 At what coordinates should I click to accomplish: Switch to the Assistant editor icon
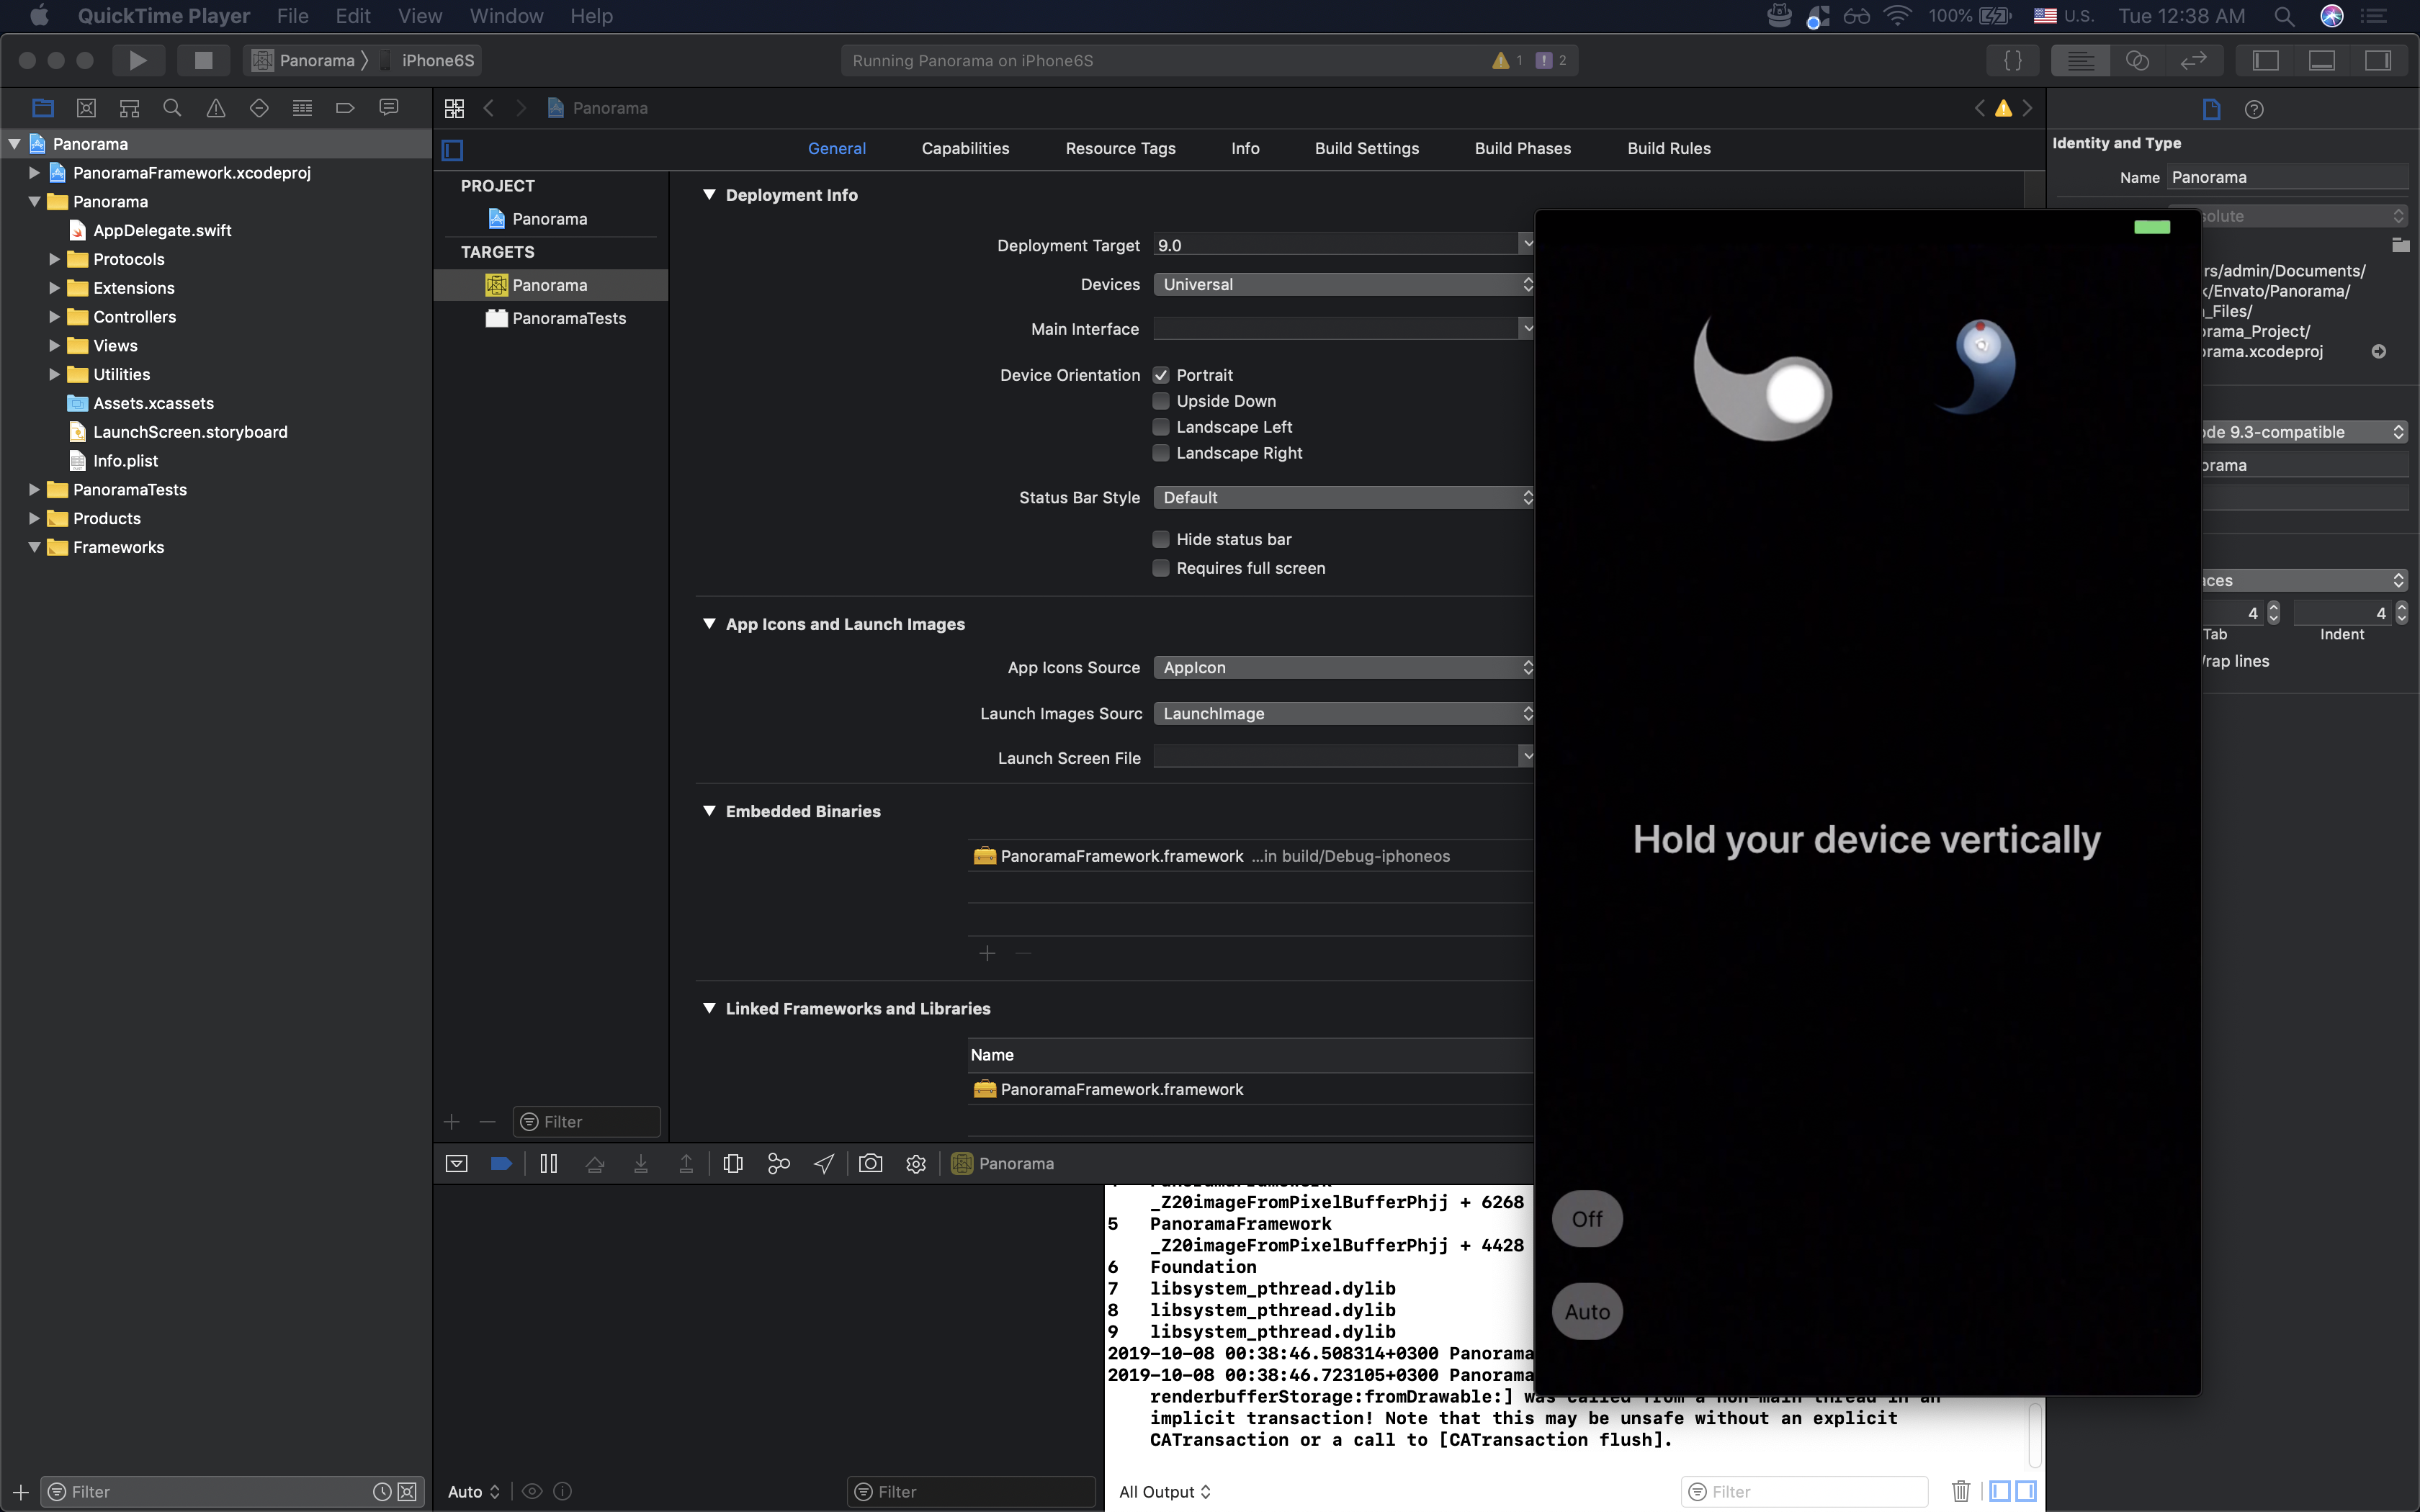click(x=2137, y=60)
